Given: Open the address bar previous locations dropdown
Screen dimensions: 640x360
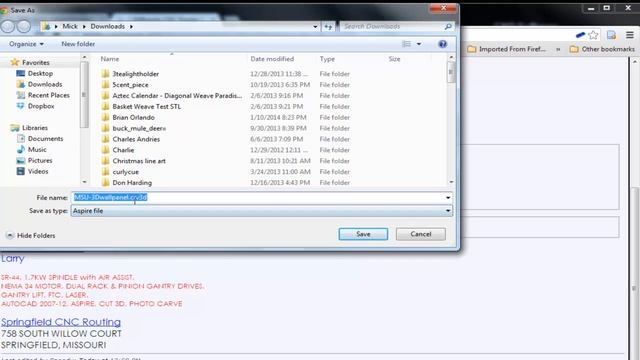Looking at the screenshot, I should coord(315,27).
